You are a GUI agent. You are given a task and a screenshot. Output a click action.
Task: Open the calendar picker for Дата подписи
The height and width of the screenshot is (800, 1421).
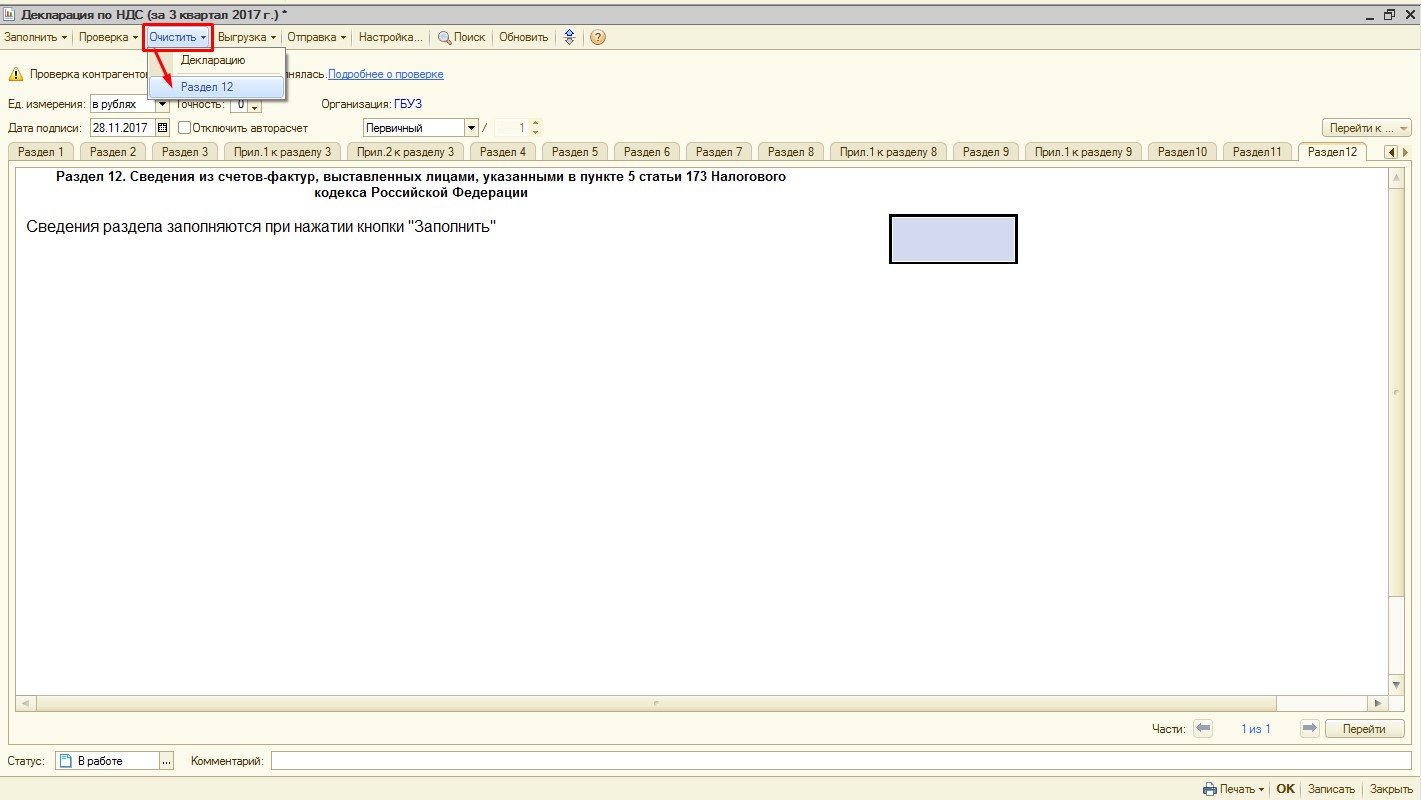163,128
